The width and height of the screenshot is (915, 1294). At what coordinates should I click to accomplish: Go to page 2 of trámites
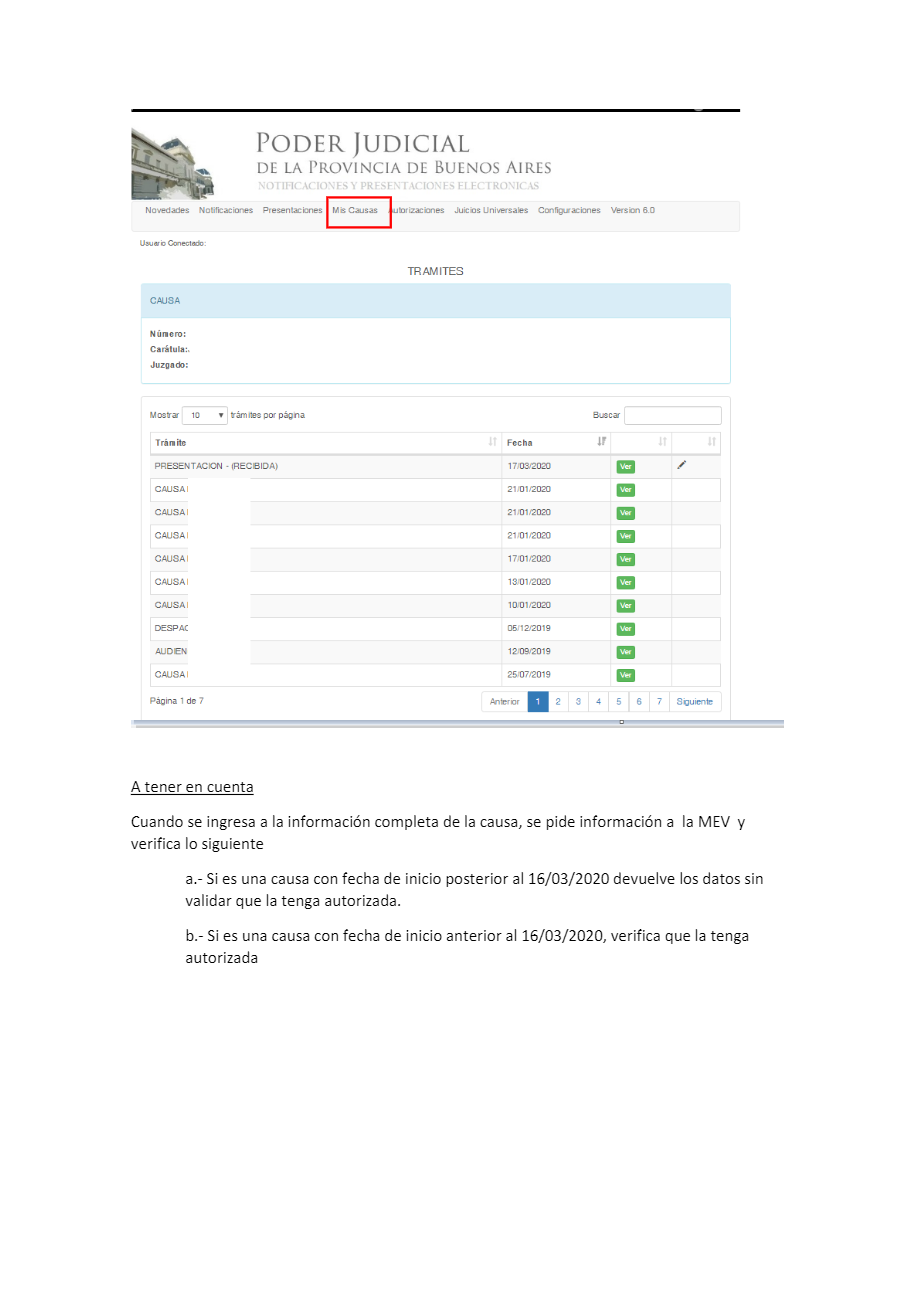click(558, 702)
